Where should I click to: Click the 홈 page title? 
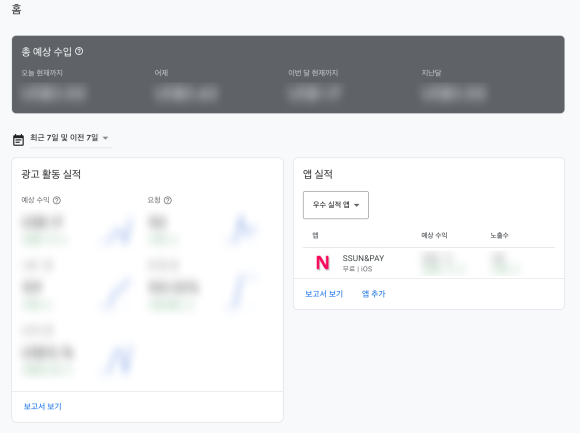tap(16, 9)
